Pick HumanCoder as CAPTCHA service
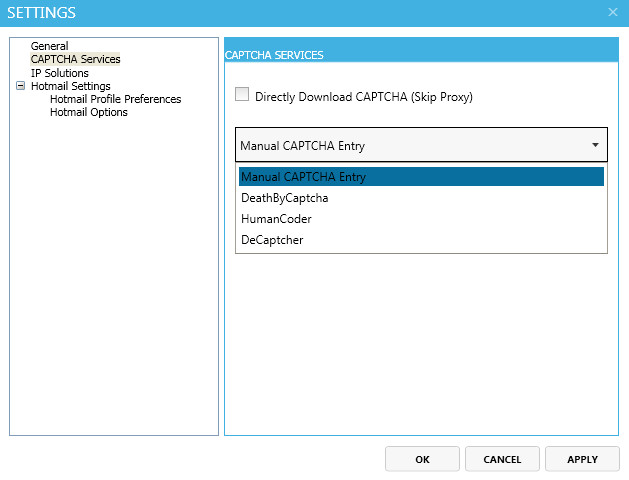629x480 pixels. coord(276,219)
